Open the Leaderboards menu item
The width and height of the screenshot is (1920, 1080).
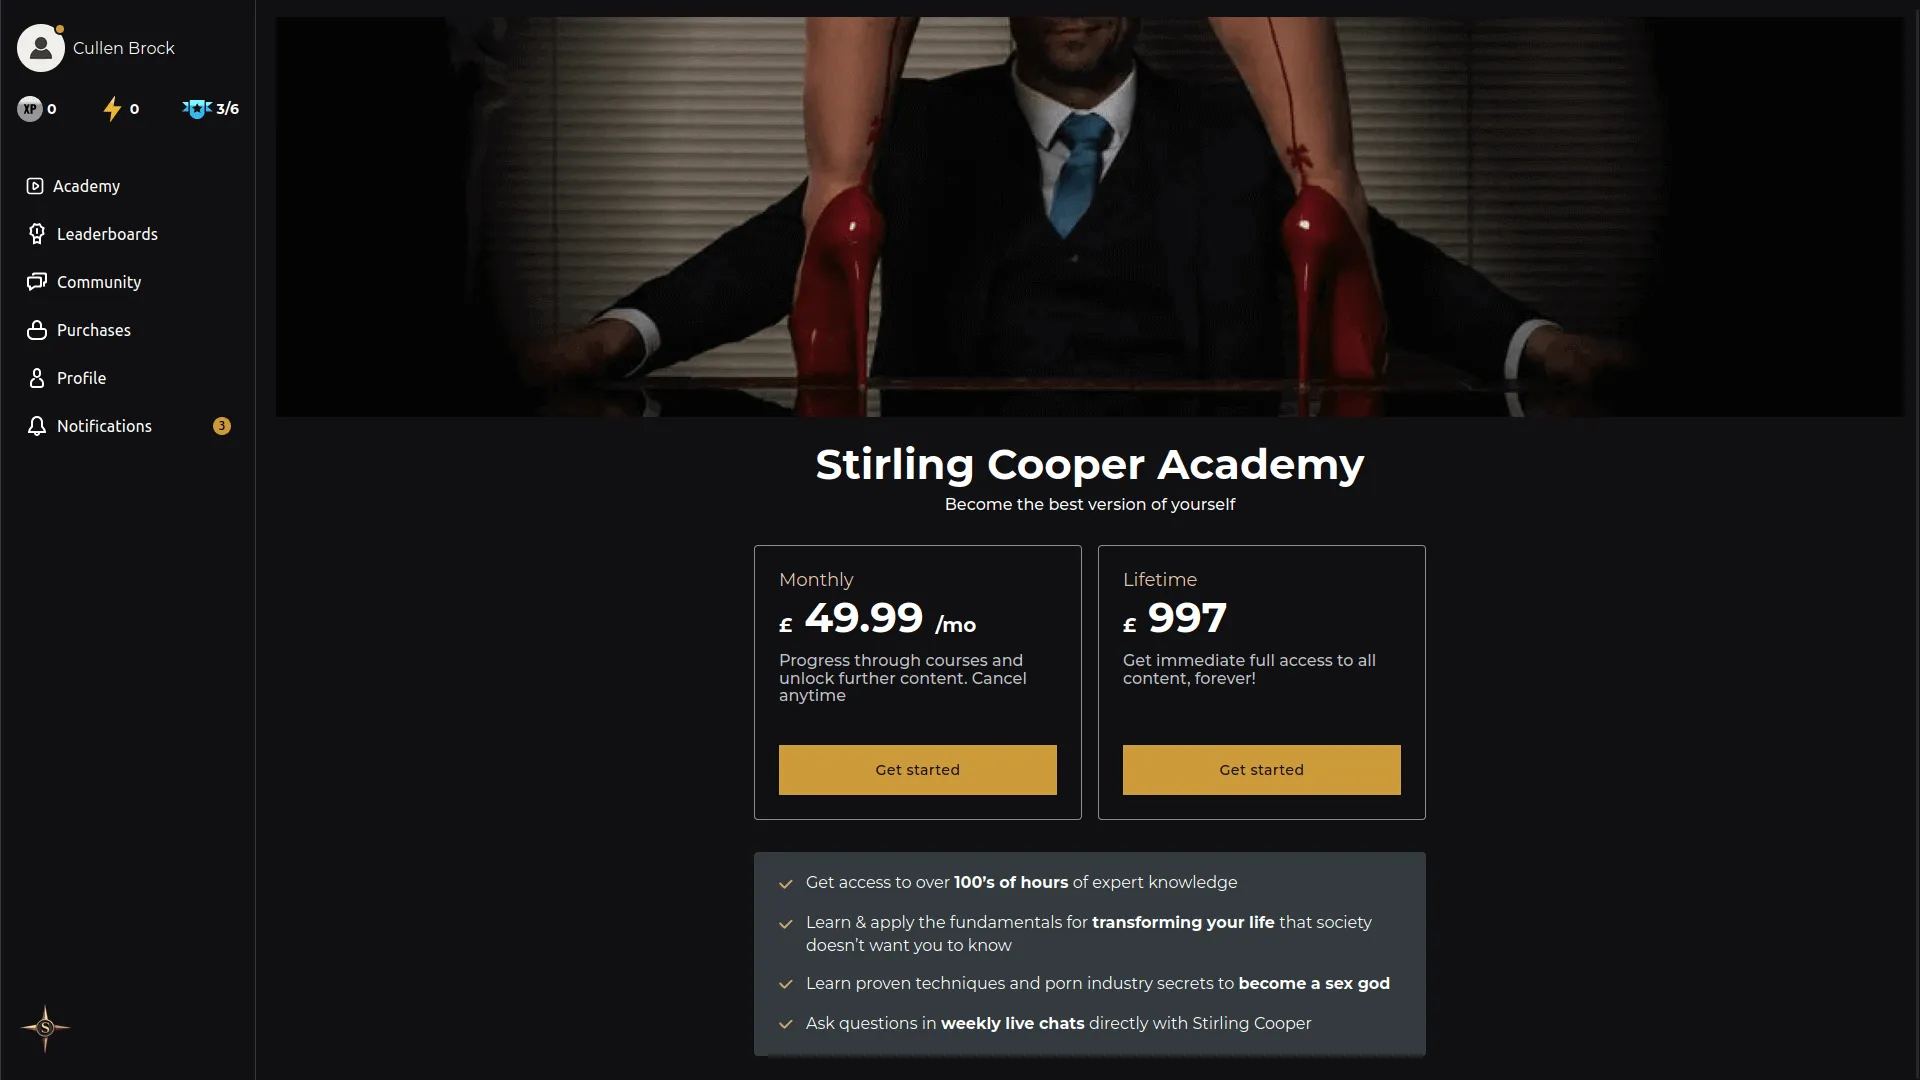tap(107, 234)
